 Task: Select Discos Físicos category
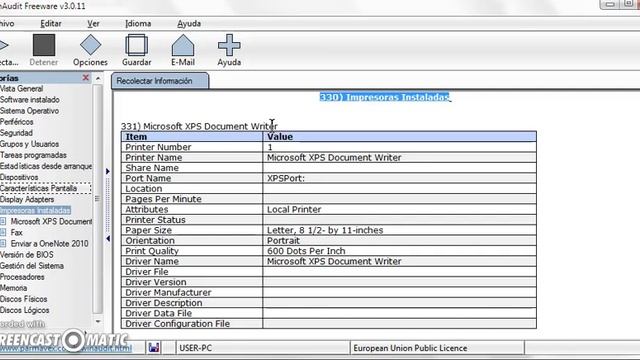24,299
